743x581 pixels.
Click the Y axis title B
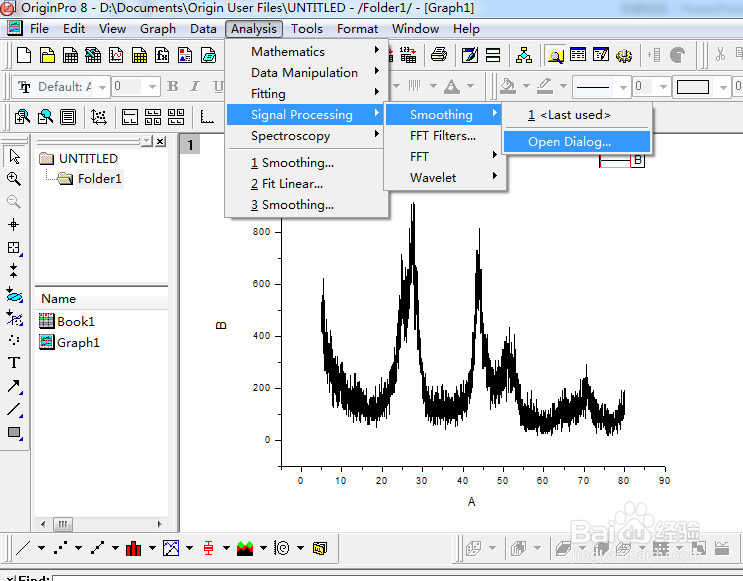click(221, 326)
